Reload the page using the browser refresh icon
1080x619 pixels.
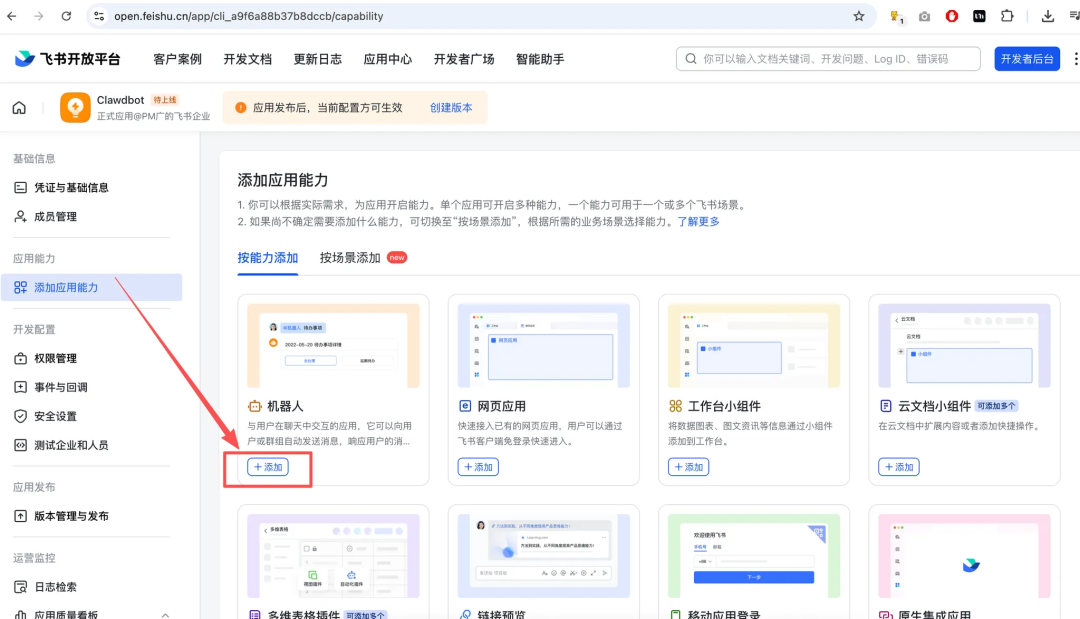pyautogui.click(x=66, y=16)
